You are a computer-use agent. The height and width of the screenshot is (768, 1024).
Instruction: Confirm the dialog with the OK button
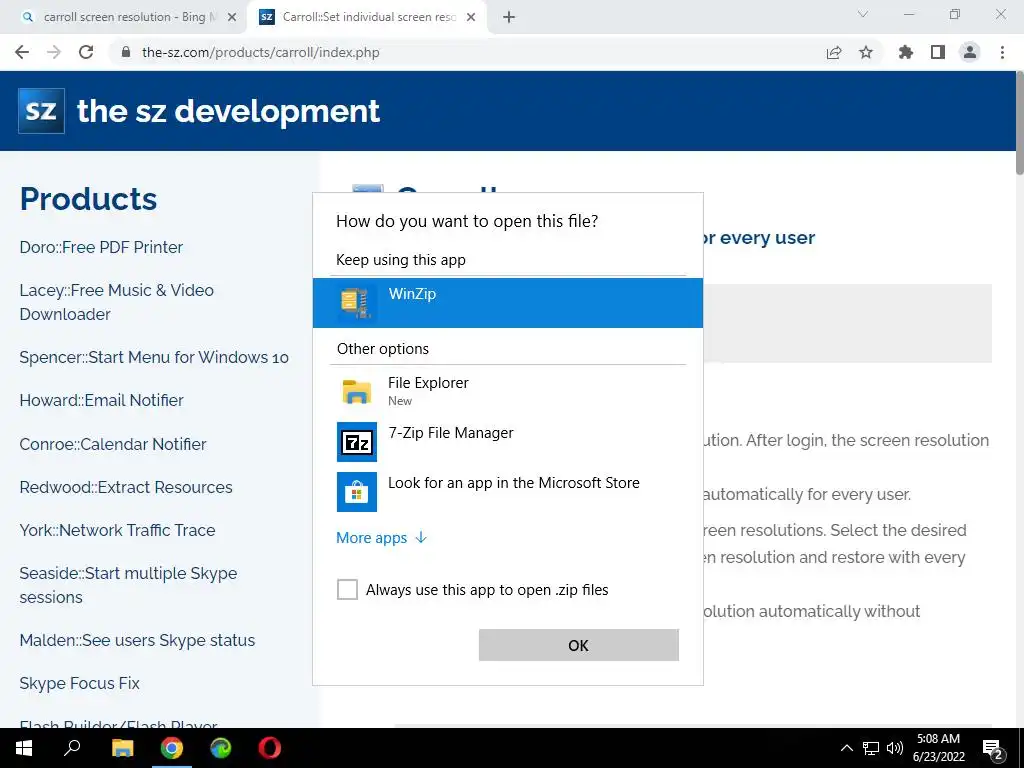point(579,645)
